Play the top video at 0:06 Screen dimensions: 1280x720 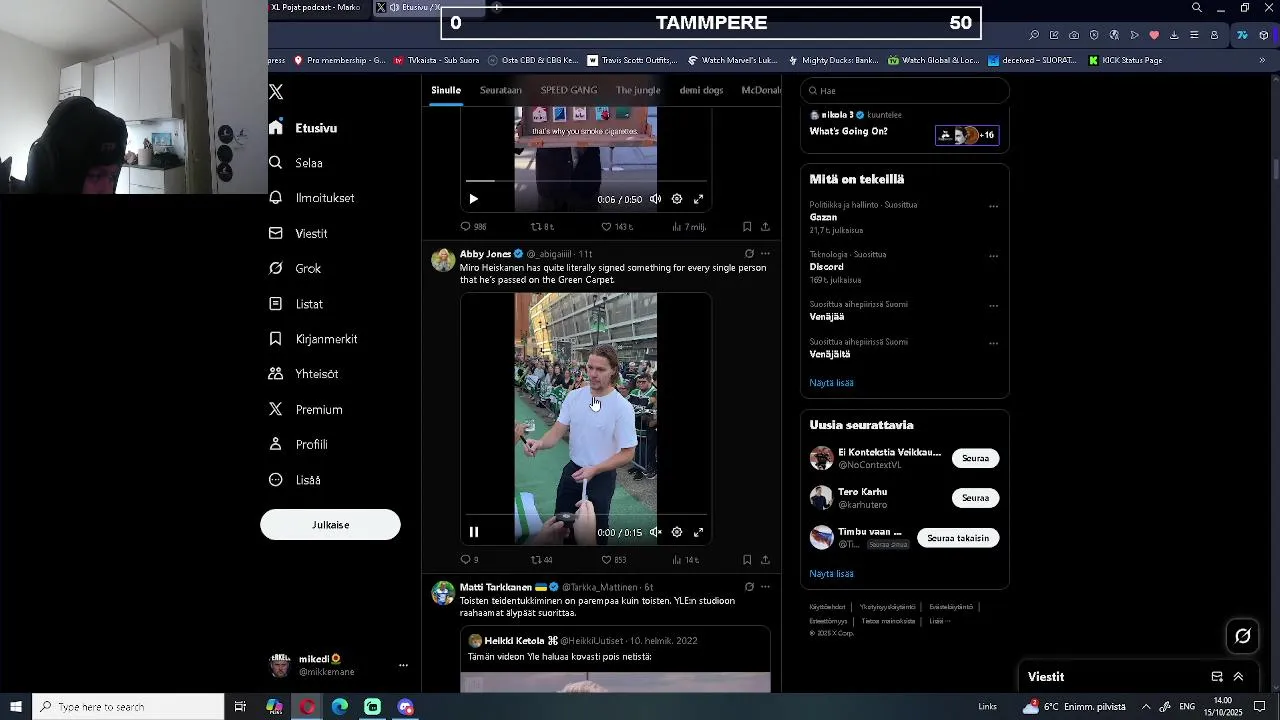474,199
